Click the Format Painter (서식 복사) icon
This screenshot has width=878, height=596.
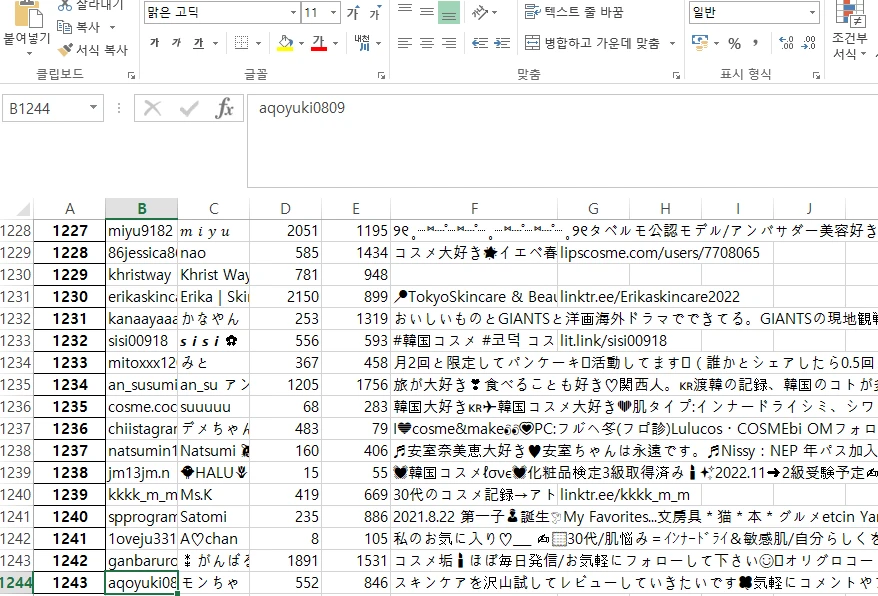tap(66, 50)
